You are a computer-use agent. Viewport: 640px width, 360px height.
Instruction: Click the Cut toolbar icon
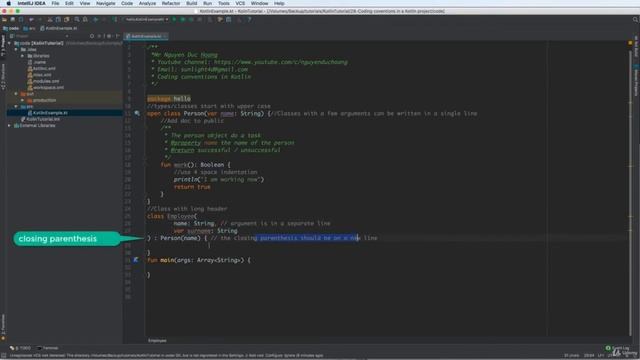pos(50,20)
